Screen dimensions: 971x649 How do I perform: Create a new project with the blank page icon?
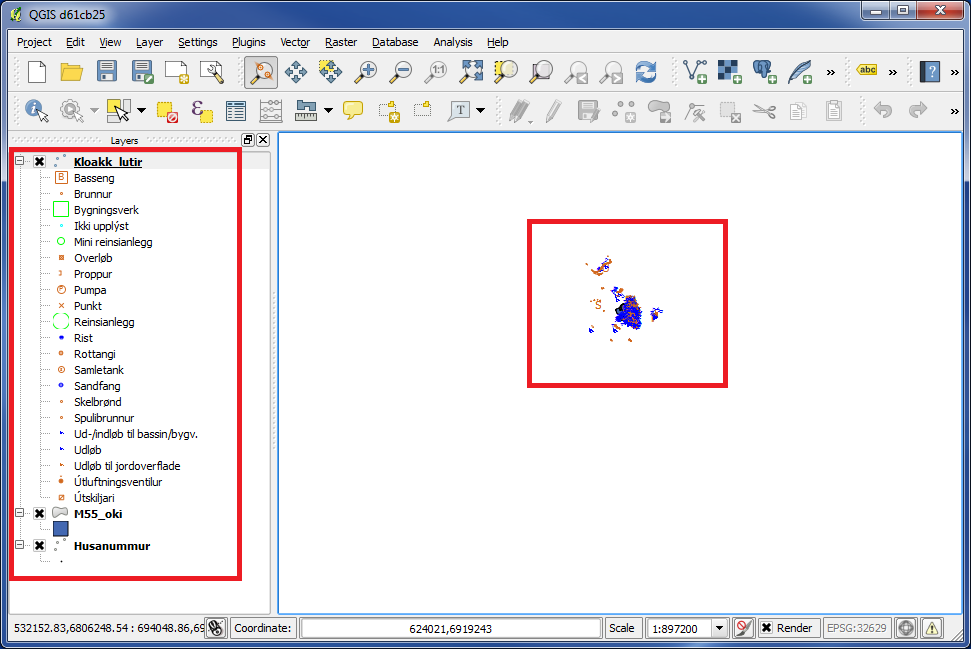tap(37, 72)
